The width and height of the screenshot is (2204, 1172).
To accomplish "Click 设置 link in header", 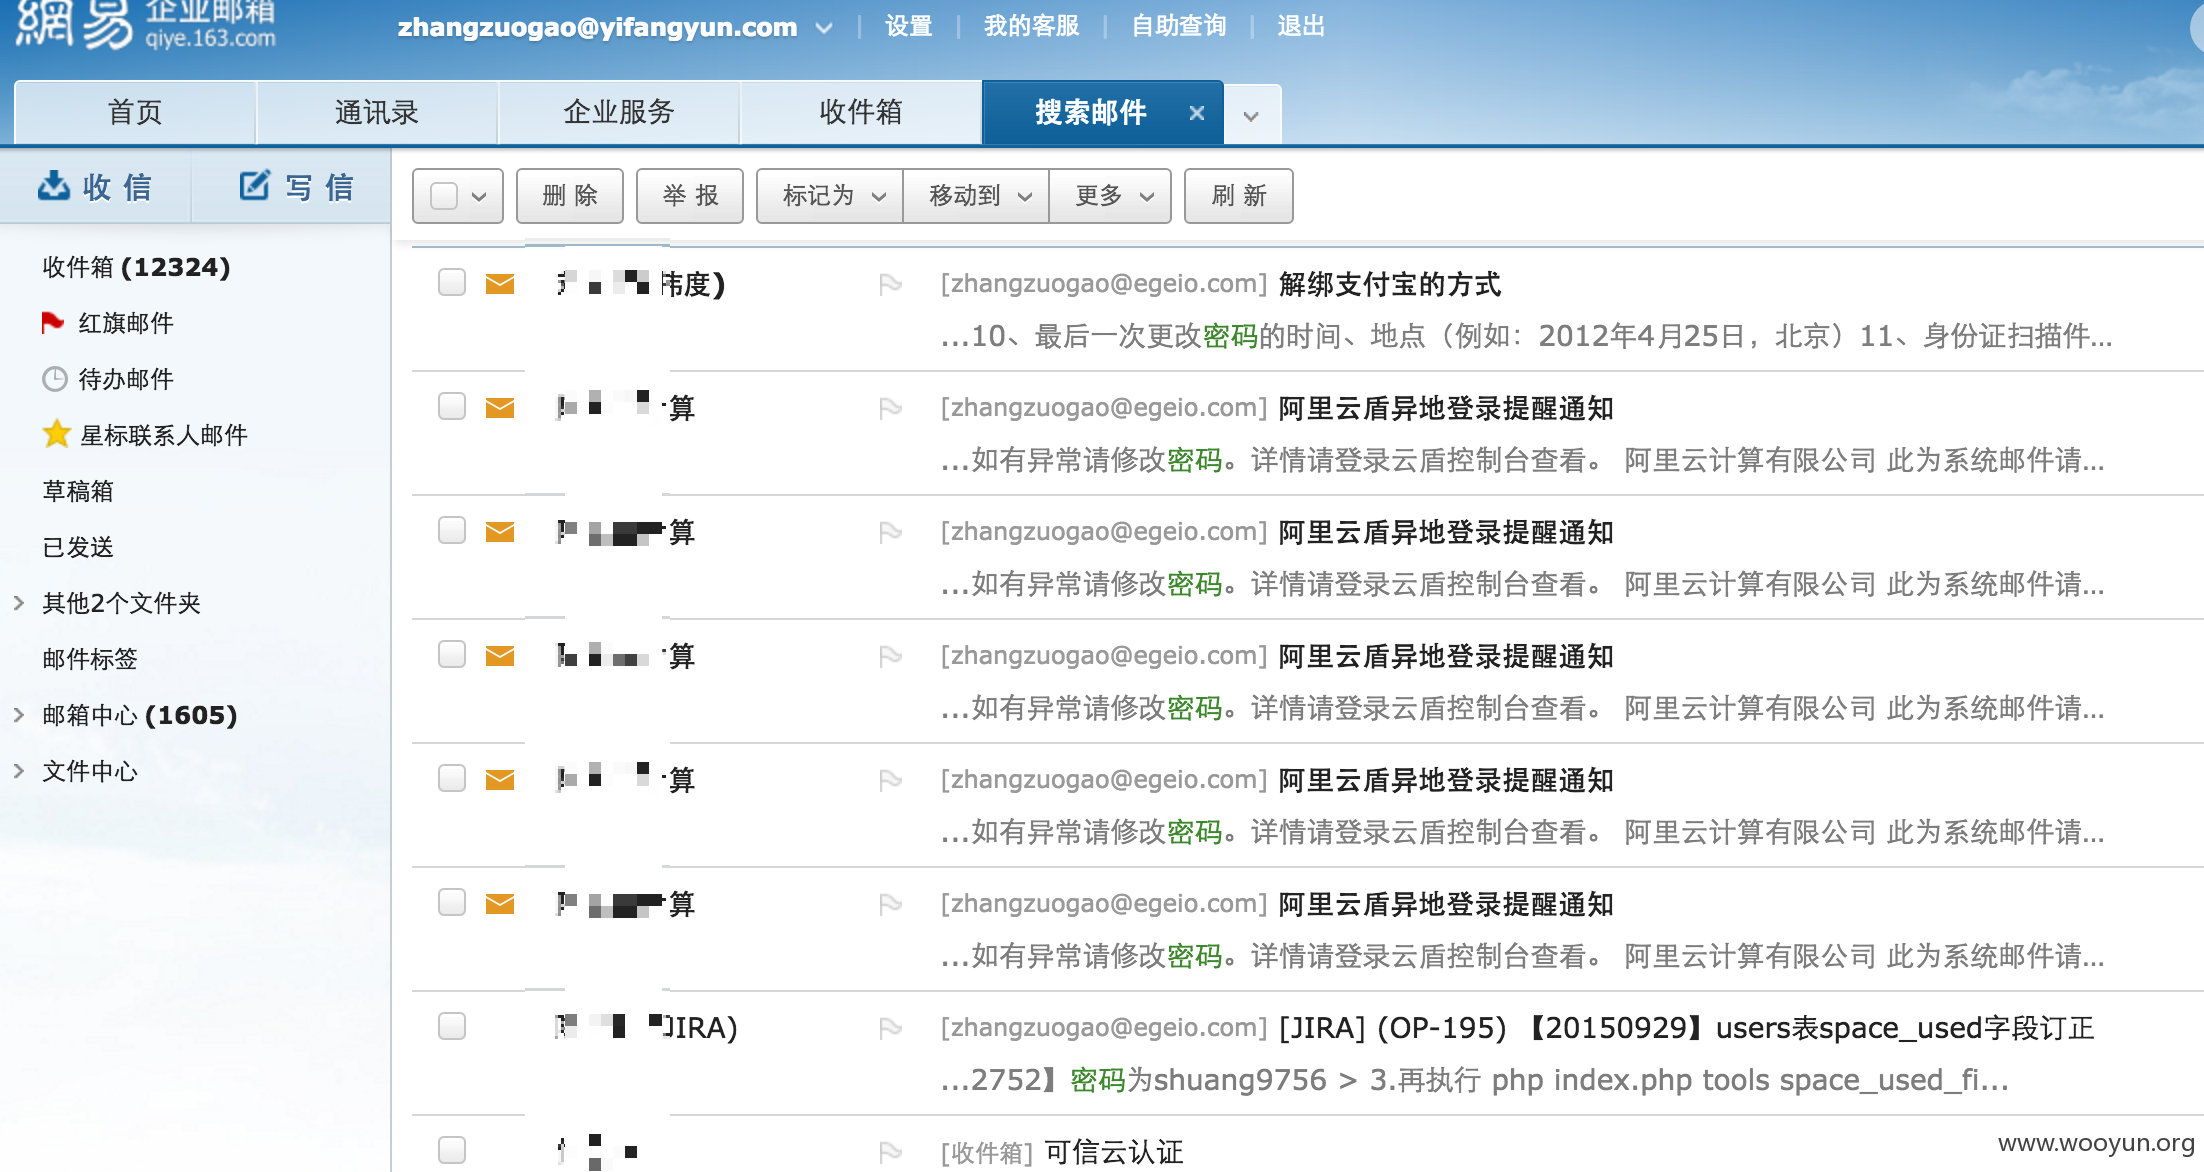I will tap(908, 26).
